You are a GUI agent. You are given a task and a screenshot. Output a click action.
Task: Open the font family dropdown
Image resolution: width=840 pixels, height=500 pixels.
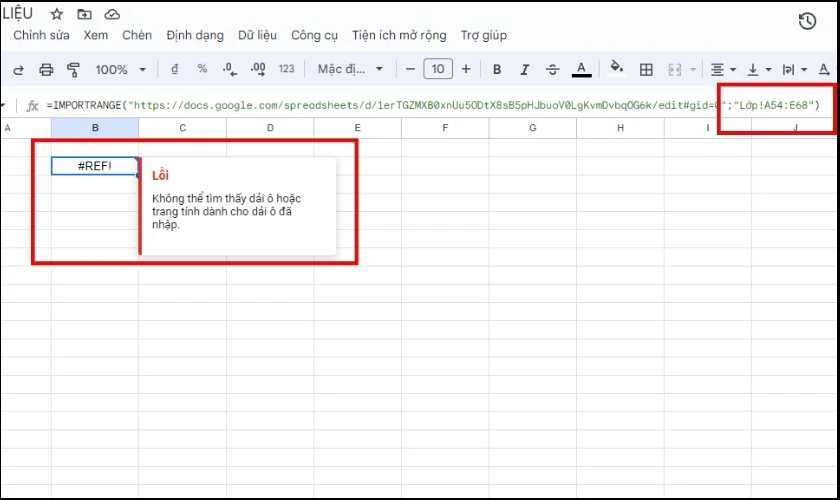click(350, 69)
